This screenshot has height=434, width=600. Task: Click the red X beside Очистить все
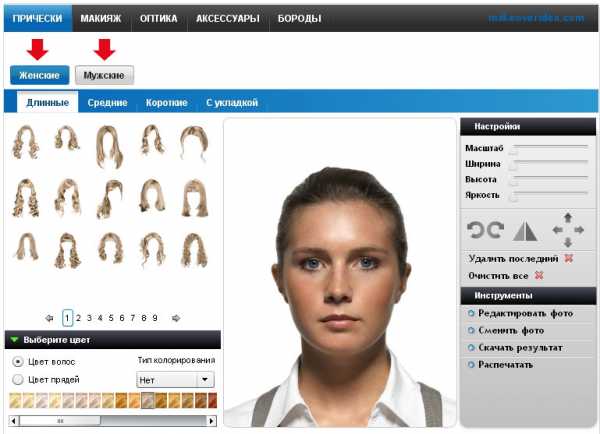(x=539, y=275)
